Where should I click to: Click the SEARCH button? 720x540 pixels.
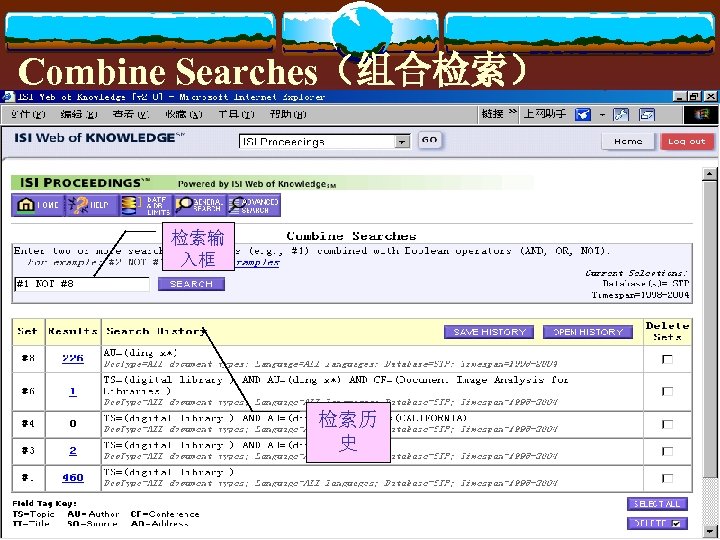coord(191,284)
